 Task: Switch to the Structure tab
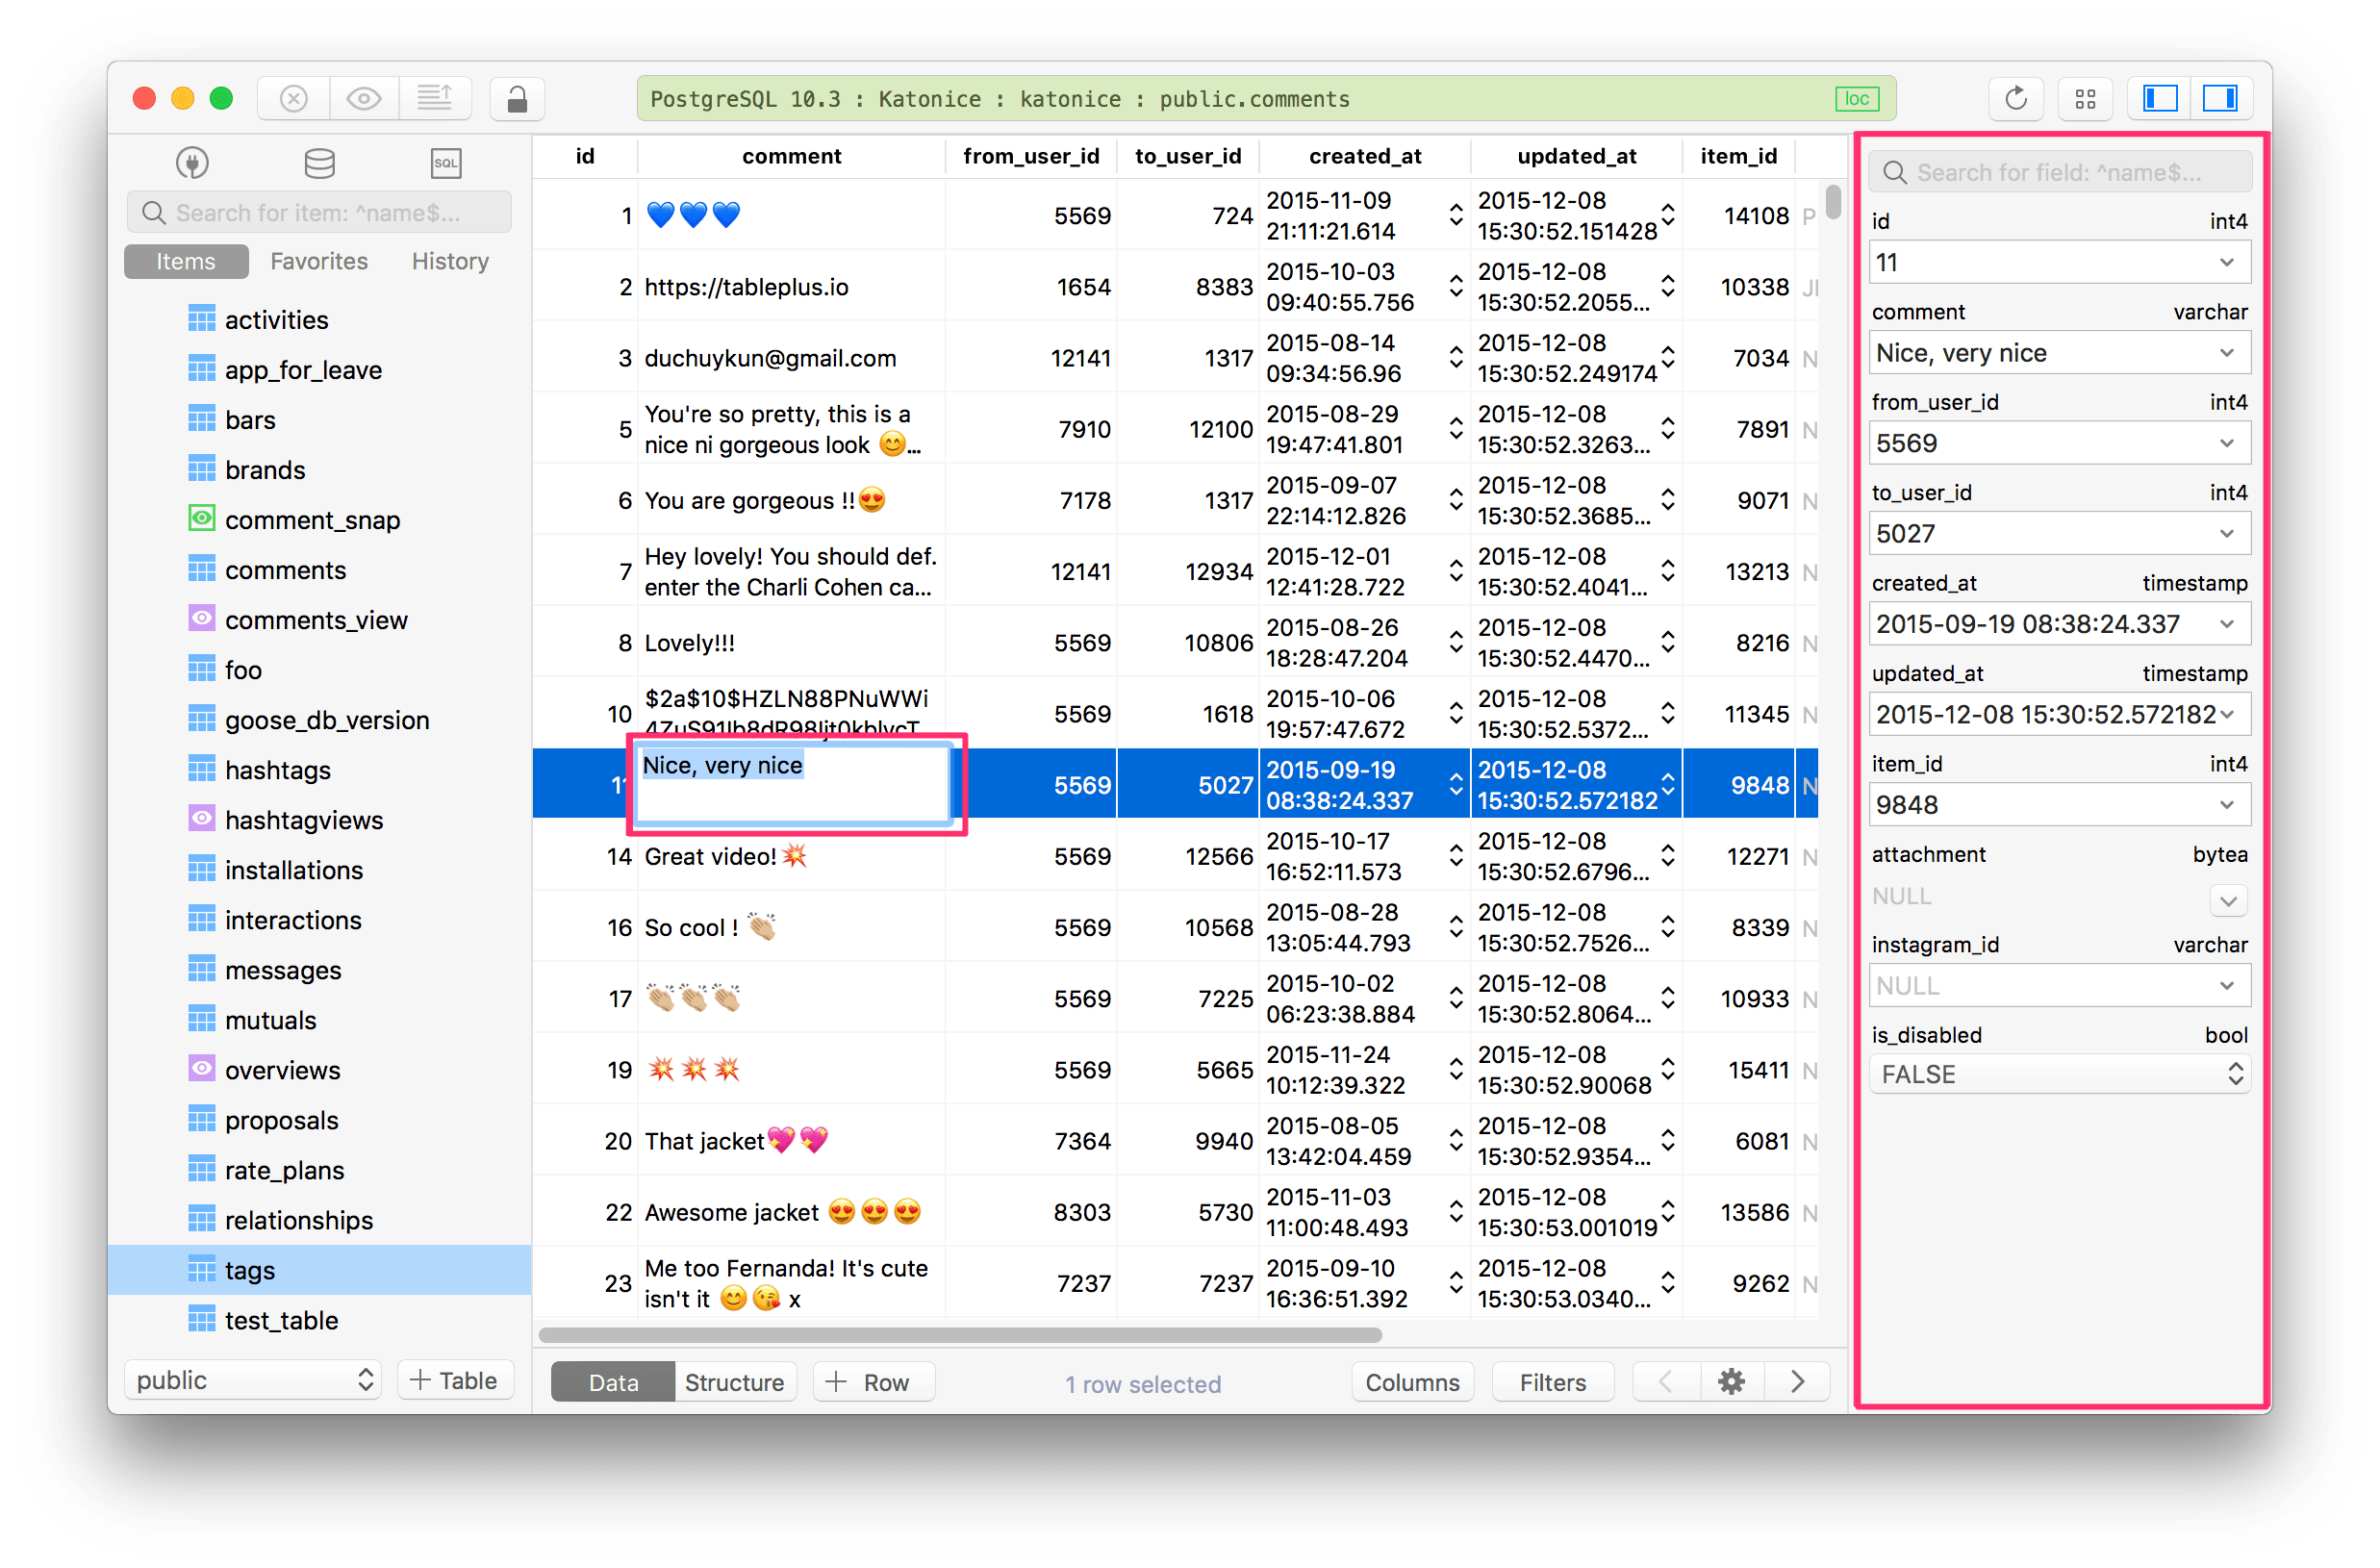click(731, 1382)
